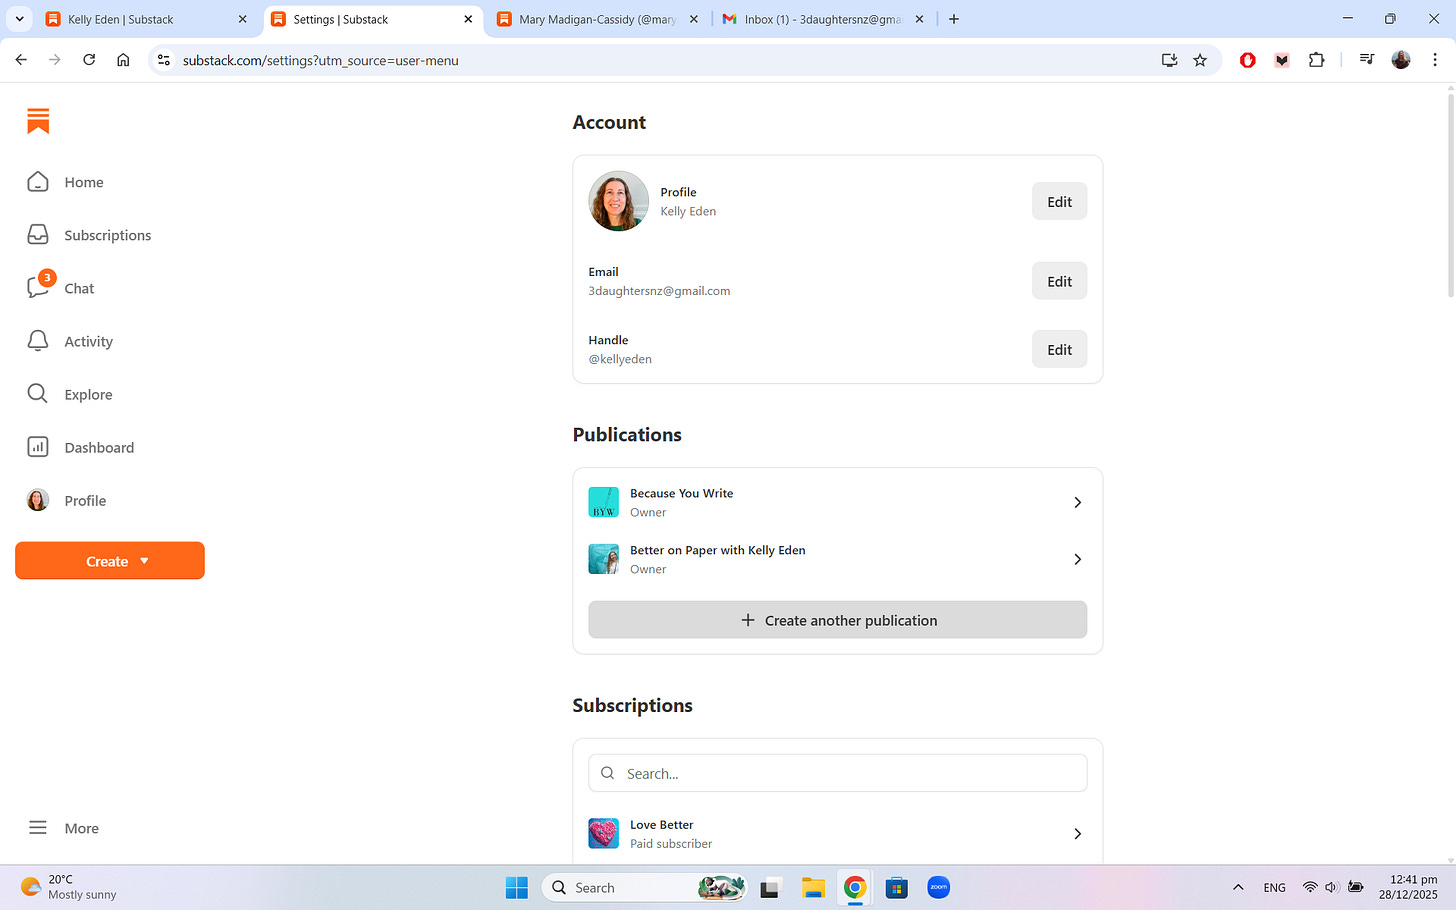Bookmark this page with star

coord(1200,60)
